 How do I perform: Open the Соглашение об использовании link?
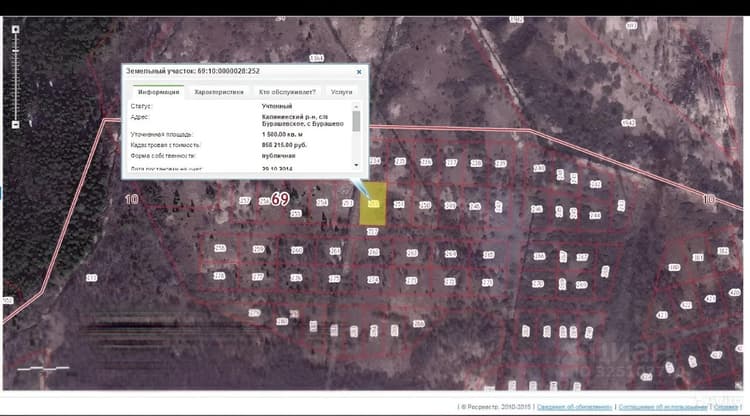(662, 407)
